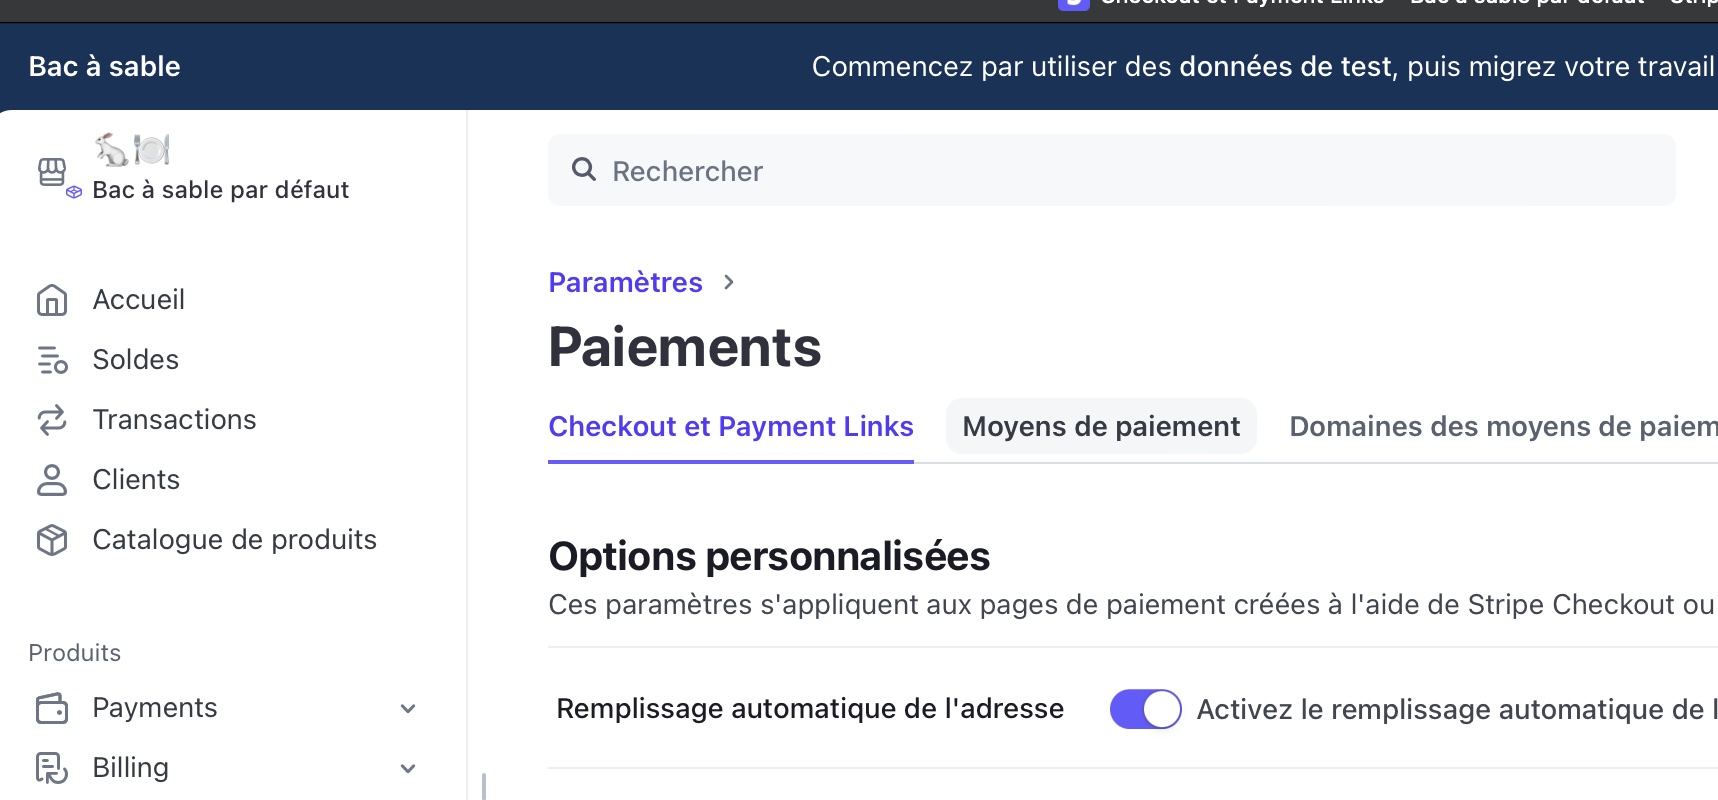Click the Paiements page title
The height and width of the screenshot is (800, 1718).
coord(685,348)
